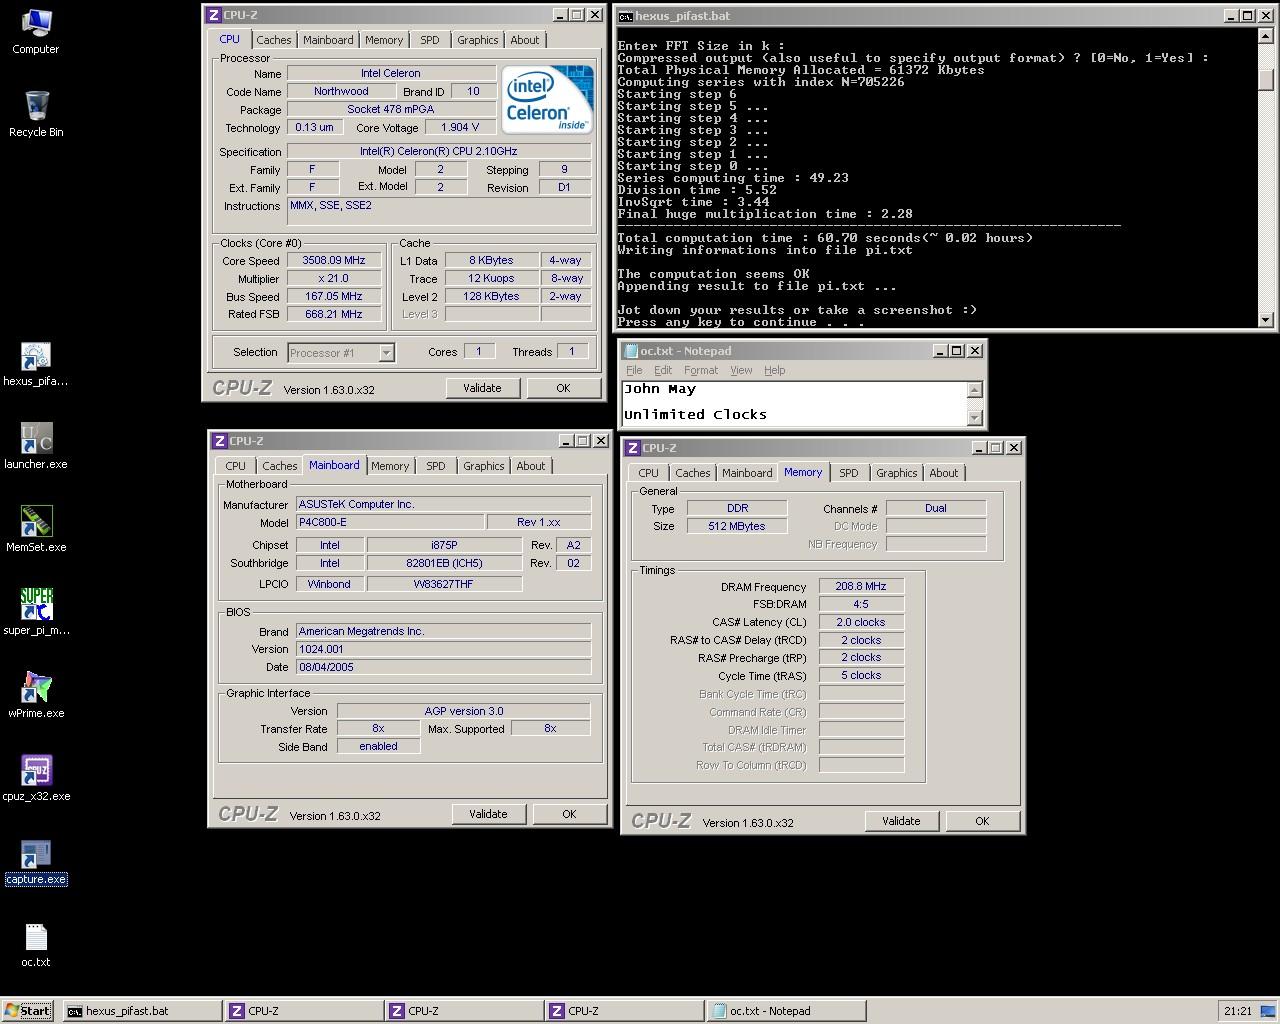Select the oc.txt file icon on desktop
1280x1024 pixels.
pyautogui.click(x=36, y=945)
